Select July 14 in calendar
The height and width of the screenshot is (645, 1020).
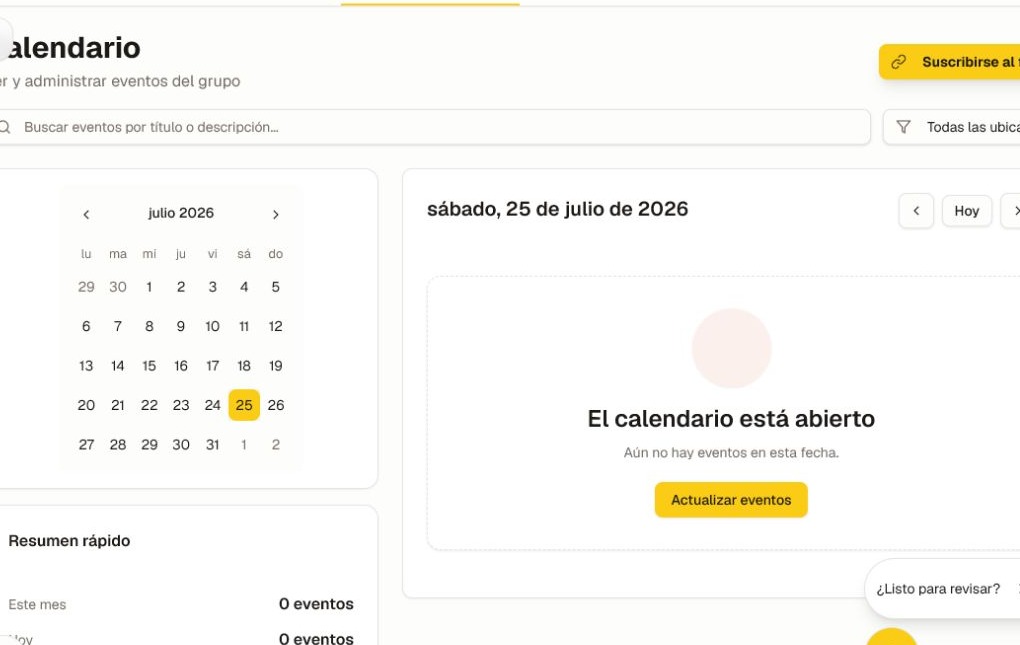[118, 365]
